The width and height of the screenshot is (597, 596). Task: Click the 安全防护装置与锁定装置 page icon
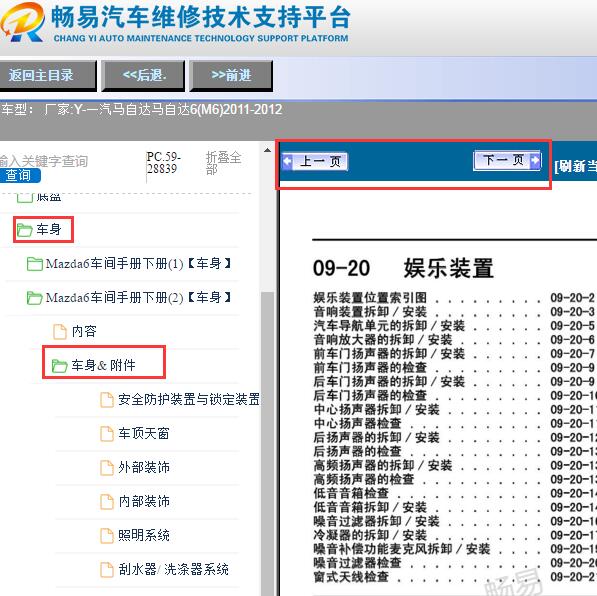tap(107, 399)
